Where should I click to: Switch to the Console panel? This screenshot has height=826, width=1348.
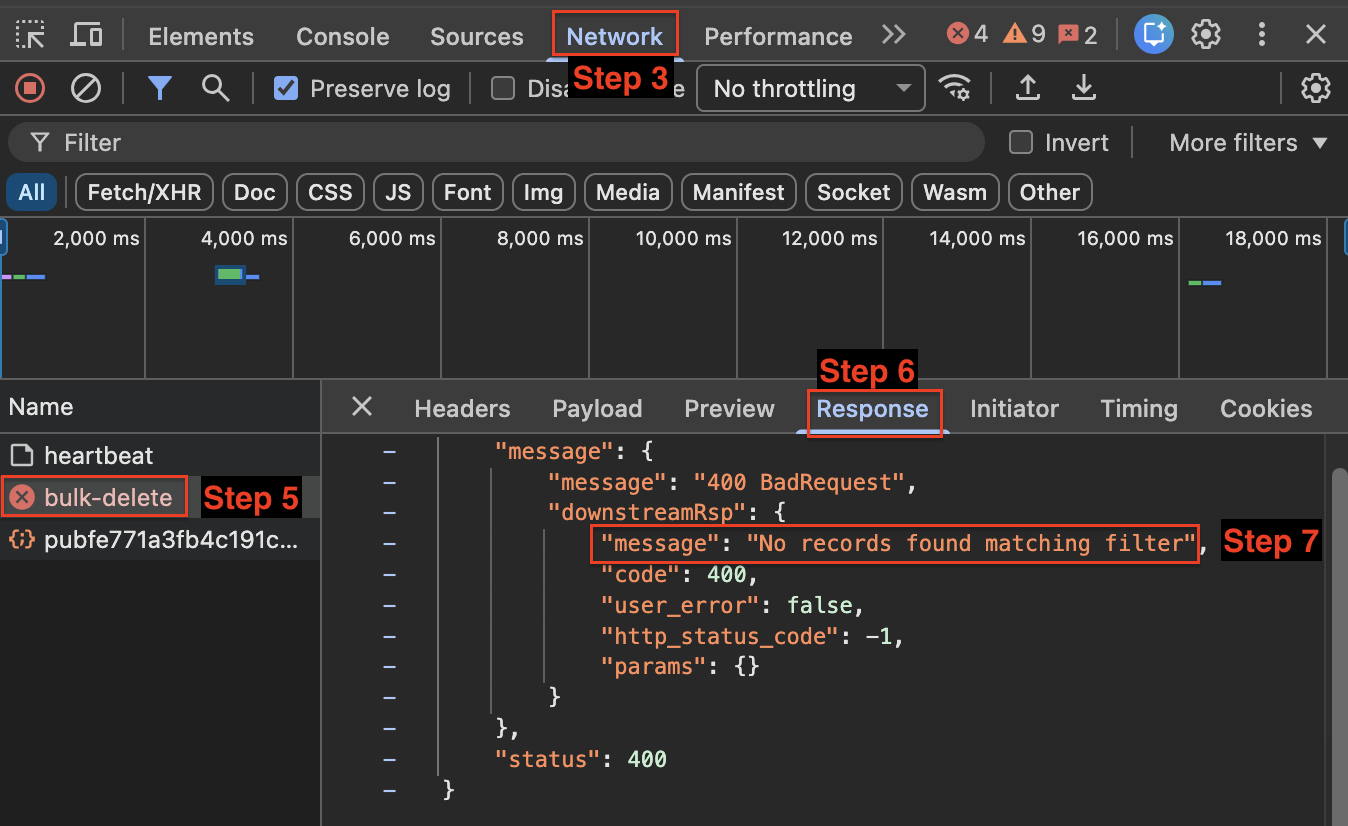click(342, 36)
